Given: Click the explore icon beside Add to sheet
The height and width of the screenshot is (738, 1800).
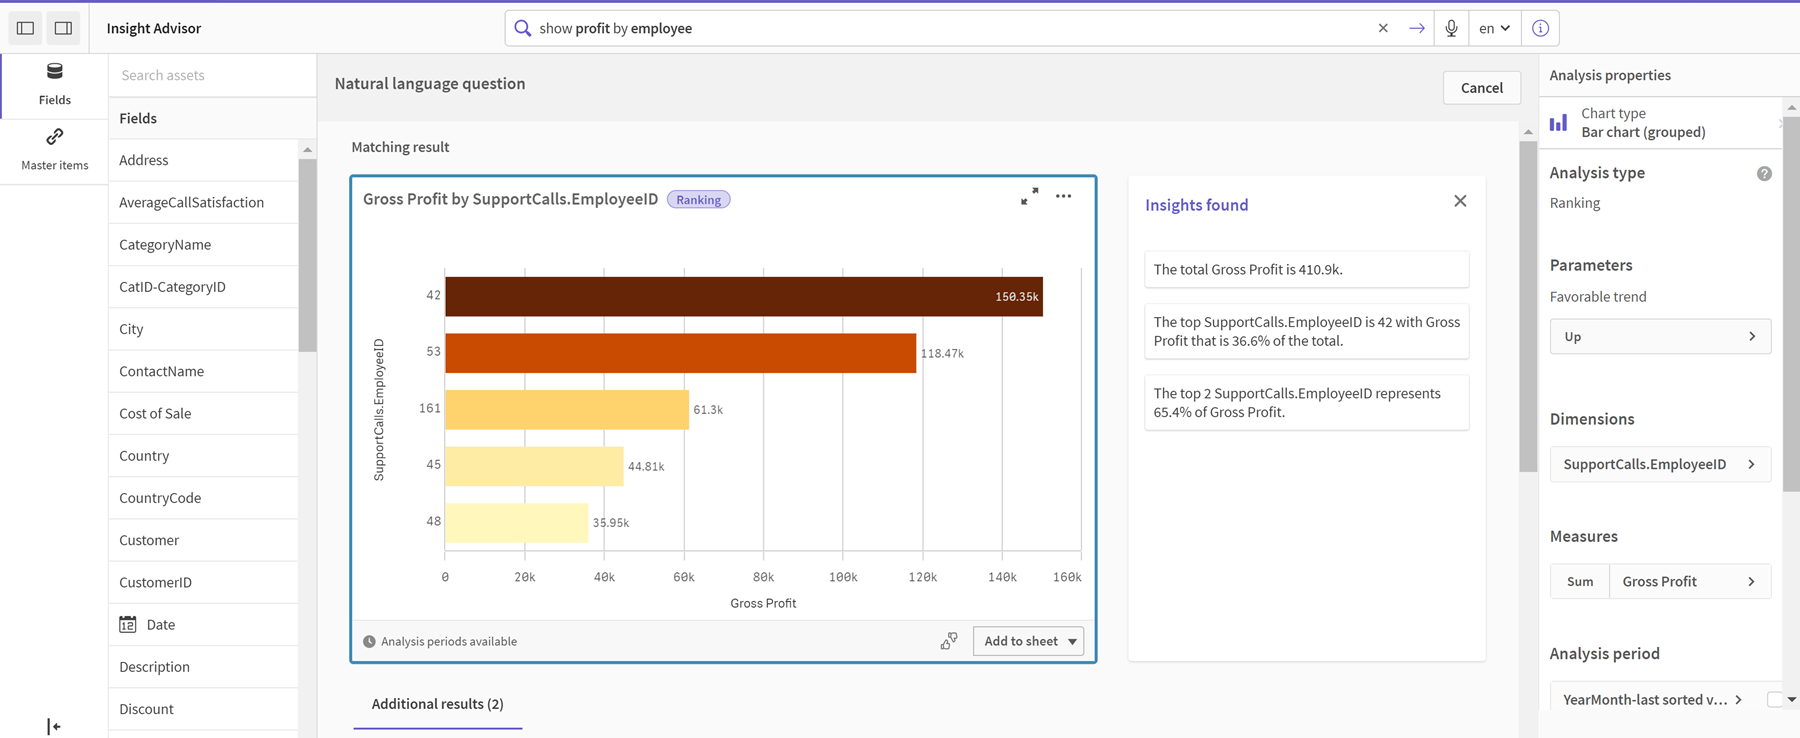Looking at the screenshot, I should coord(948,641).
